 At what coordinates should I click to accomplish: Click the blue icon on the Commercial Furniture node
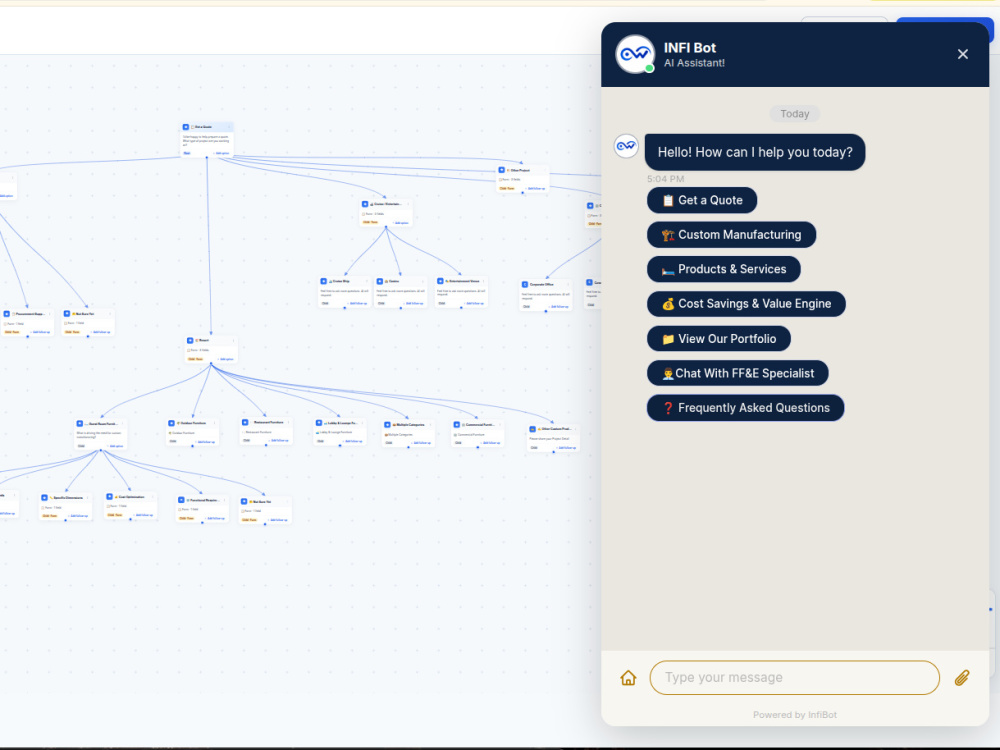[x=457, y=425]
